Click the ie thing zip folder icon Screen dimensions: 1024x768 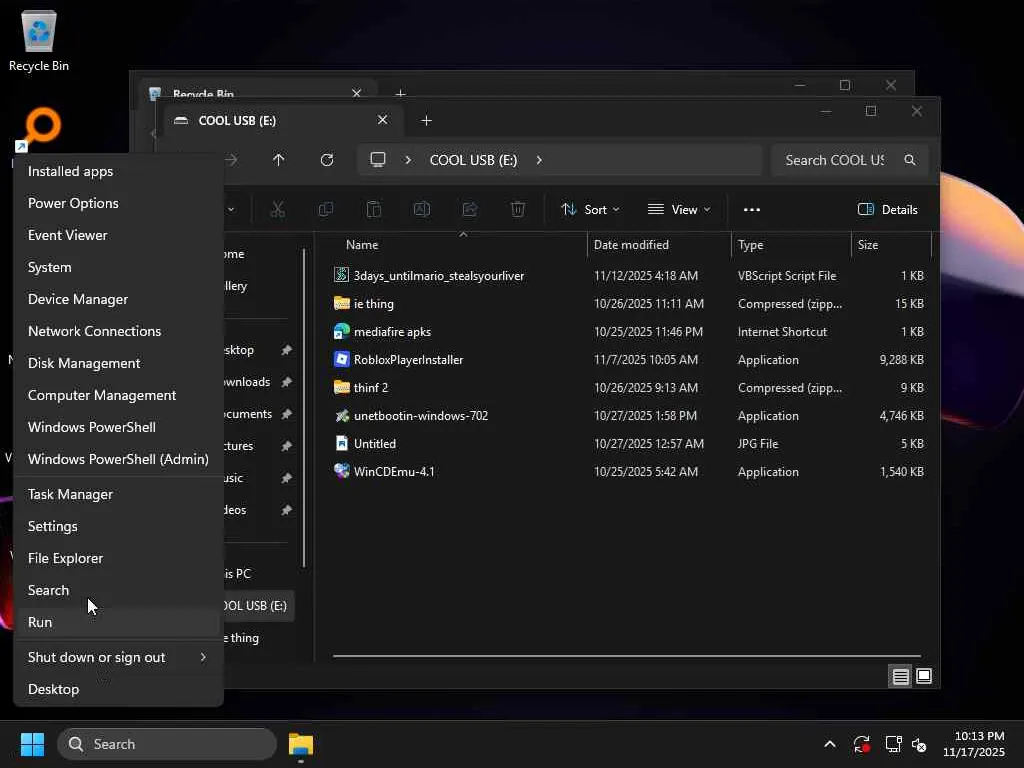[342, 303]
